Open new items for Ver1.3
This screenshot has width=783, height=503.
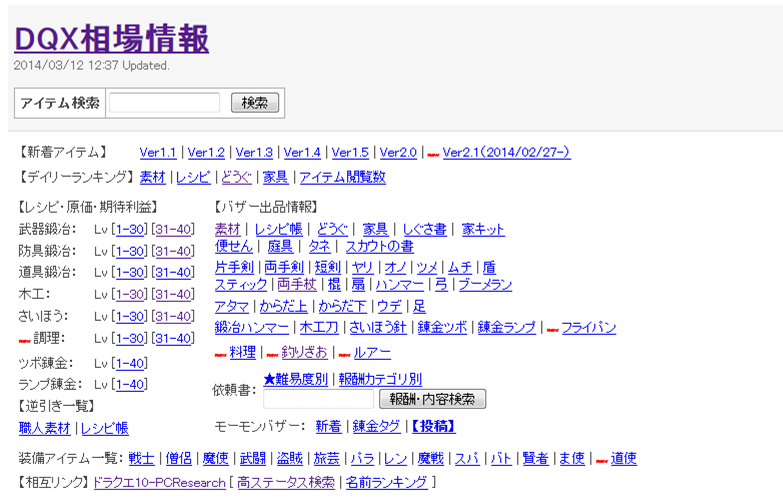254,152
